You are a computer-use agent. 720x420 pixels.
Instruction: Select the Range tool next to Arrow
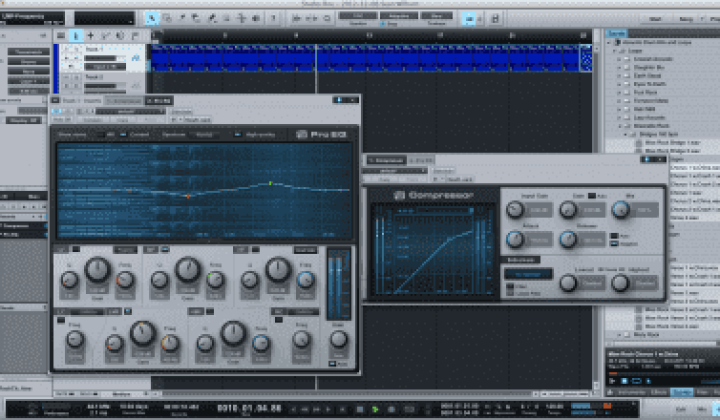pyautogui.click(x=166, y=18)
